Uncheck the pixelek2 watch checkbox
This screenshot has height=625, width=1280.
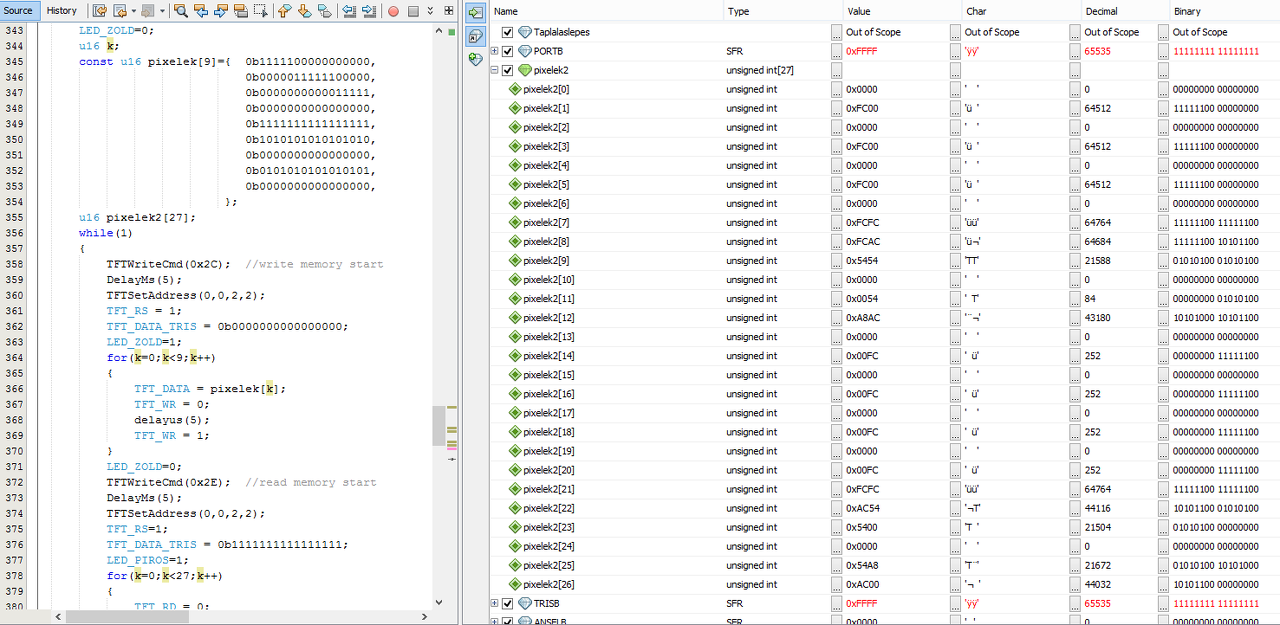(508, 70)
